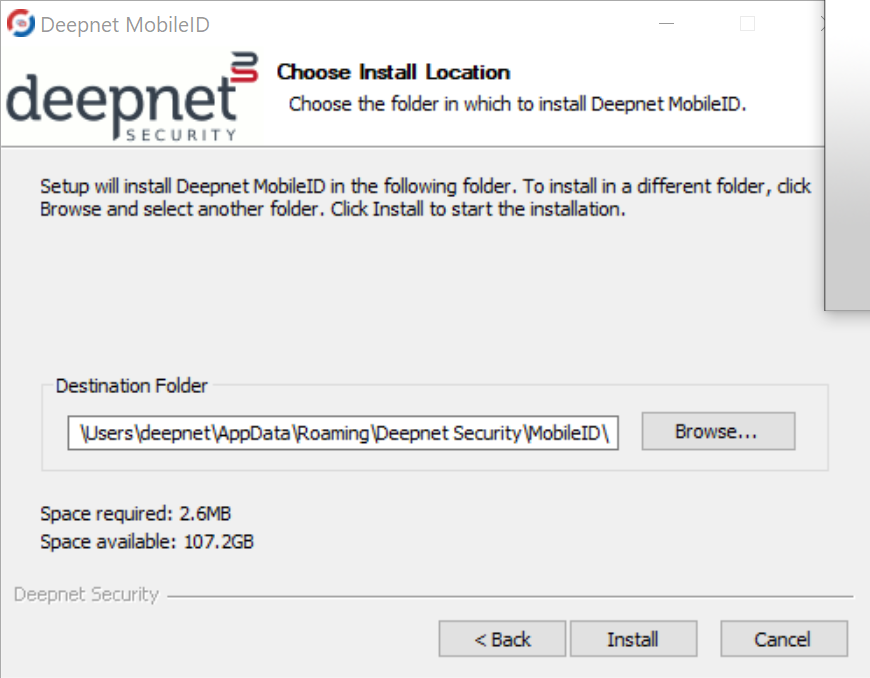Click the Choose Install Location heading
The height and width of the screenshot is (678, 870).
pos(393,72)
